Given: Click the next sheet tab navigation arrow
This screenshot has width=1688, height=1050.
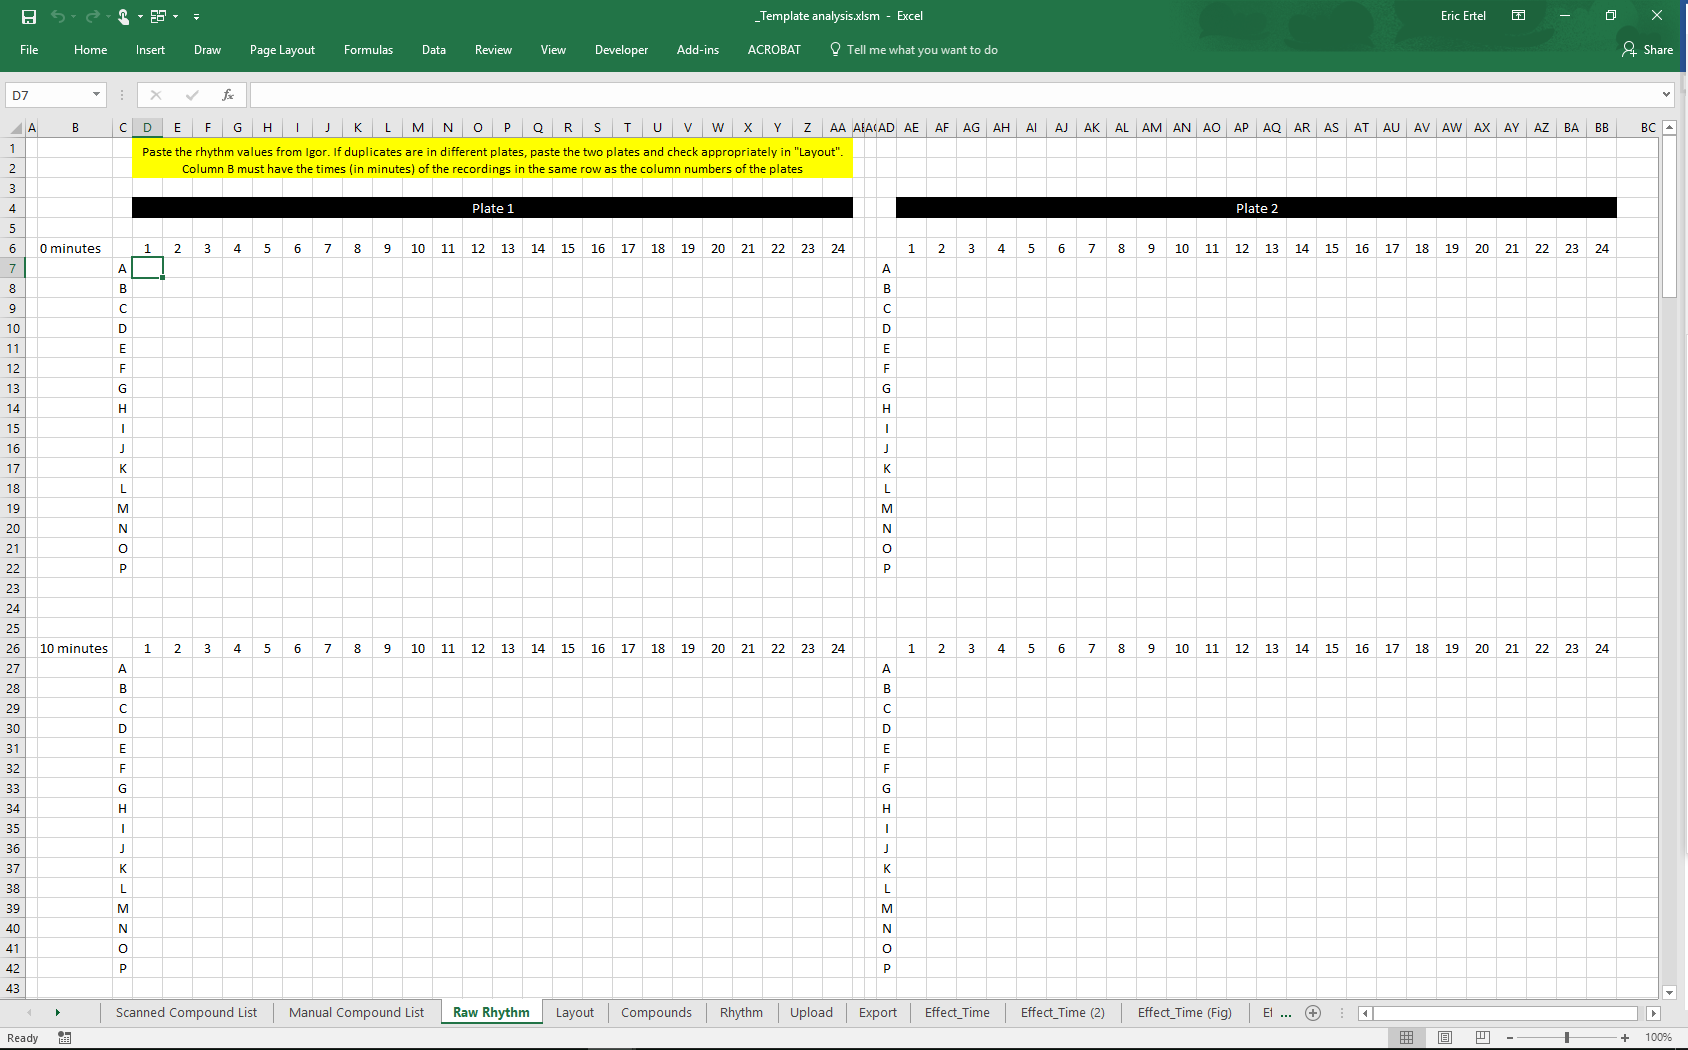Looking at the screenshot, I should tap(57, 1013).
